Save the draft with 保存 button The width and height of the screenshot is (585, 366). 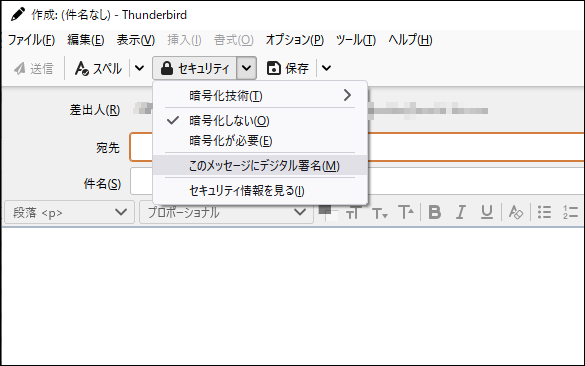click(288, 68)
